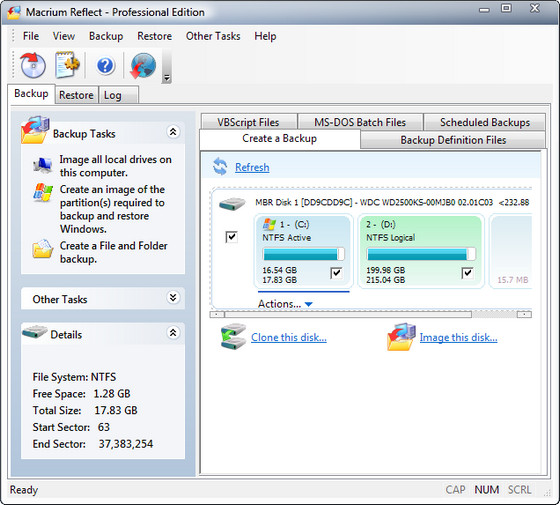This screenshot has height=505, width=560.
Task: Click the globe check-for-updates toolbar icon
Action: pyautogui.click(x=143, y=66)
